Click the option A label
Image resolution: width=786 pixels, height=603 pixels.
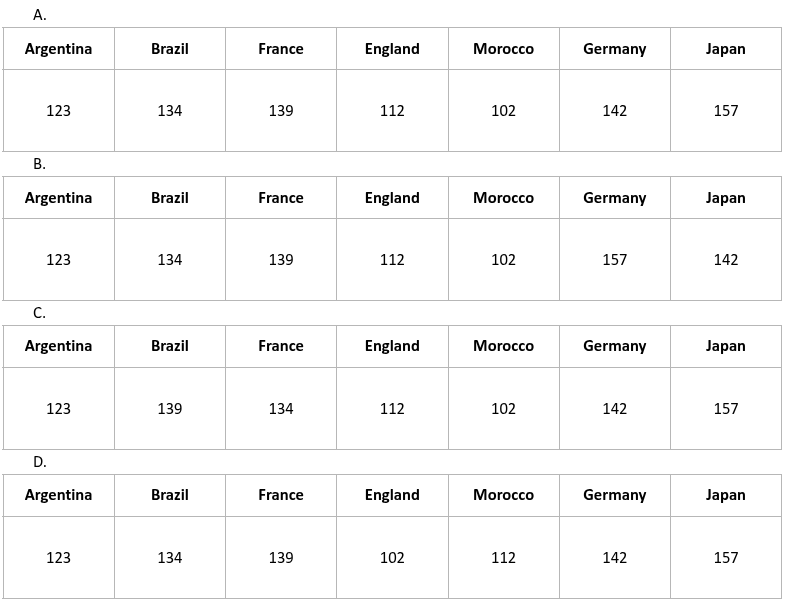[x=40, y=15]
